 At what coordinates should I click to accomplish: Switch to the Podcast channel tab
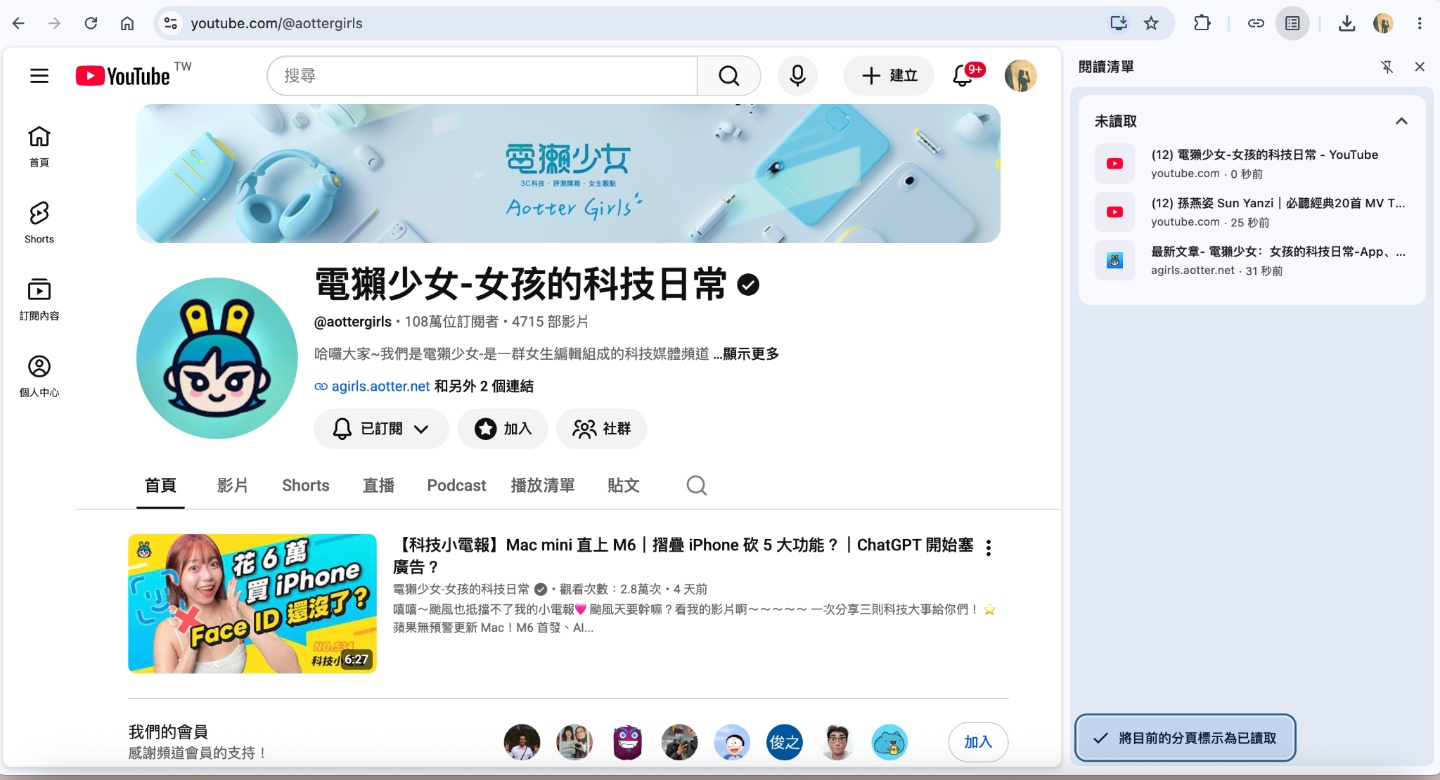pyautogui.click(x=456, y=485)
